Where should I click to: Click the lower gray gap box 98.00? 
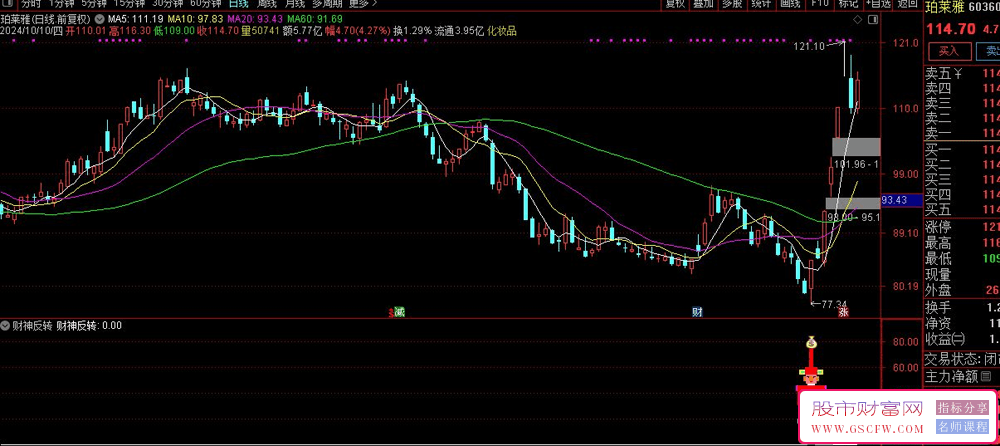tap(852, 204)
